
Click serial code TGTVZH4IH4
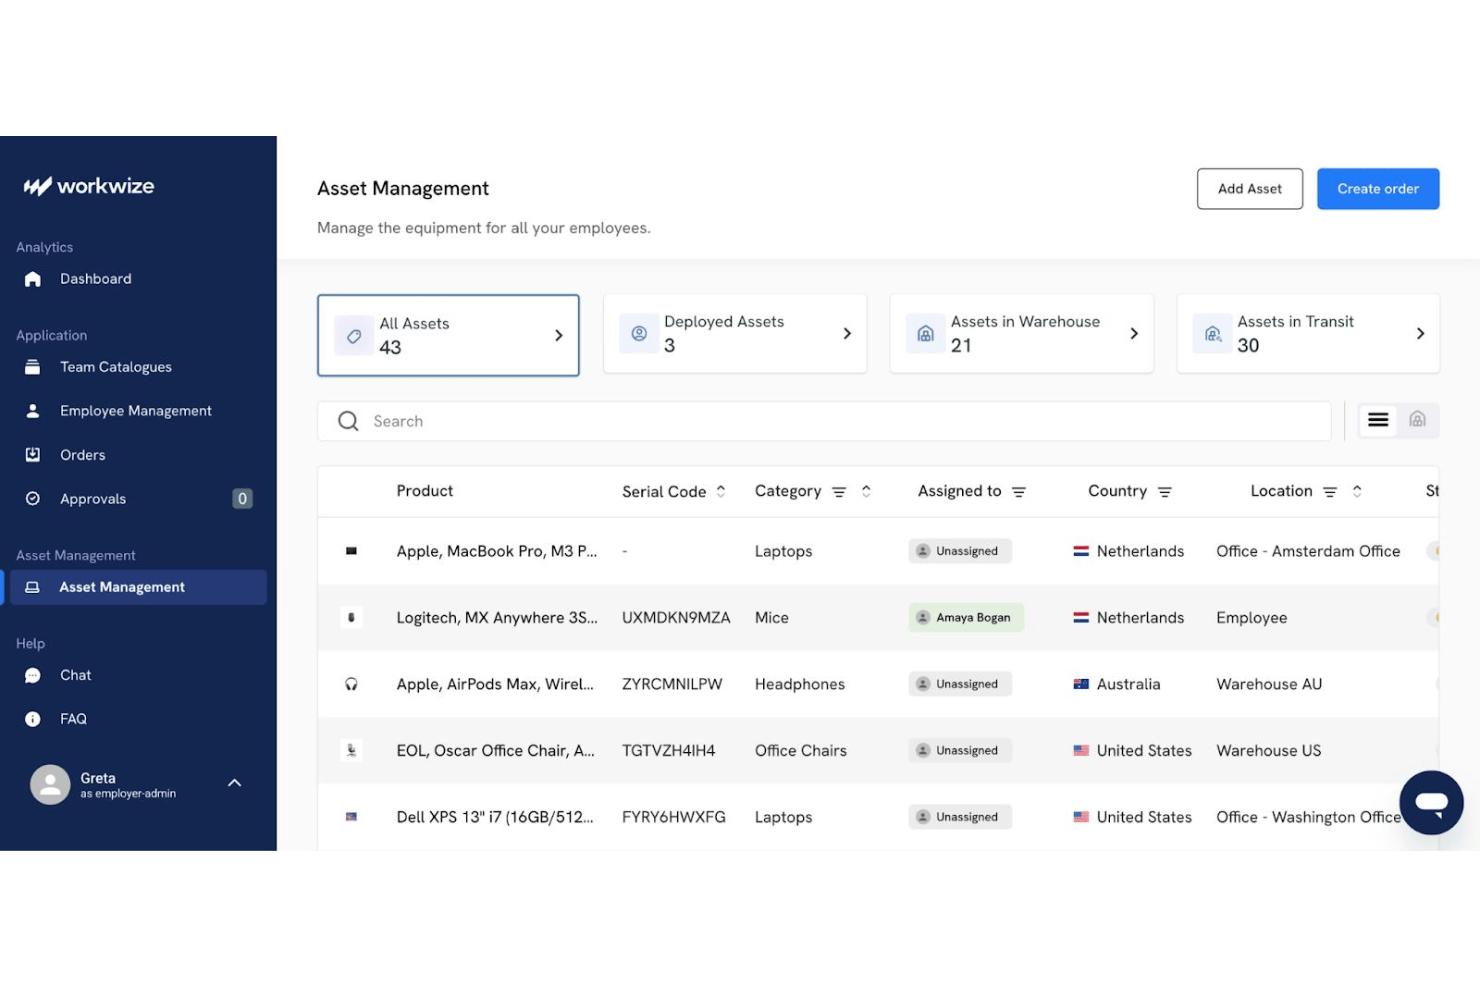(668, 751)
